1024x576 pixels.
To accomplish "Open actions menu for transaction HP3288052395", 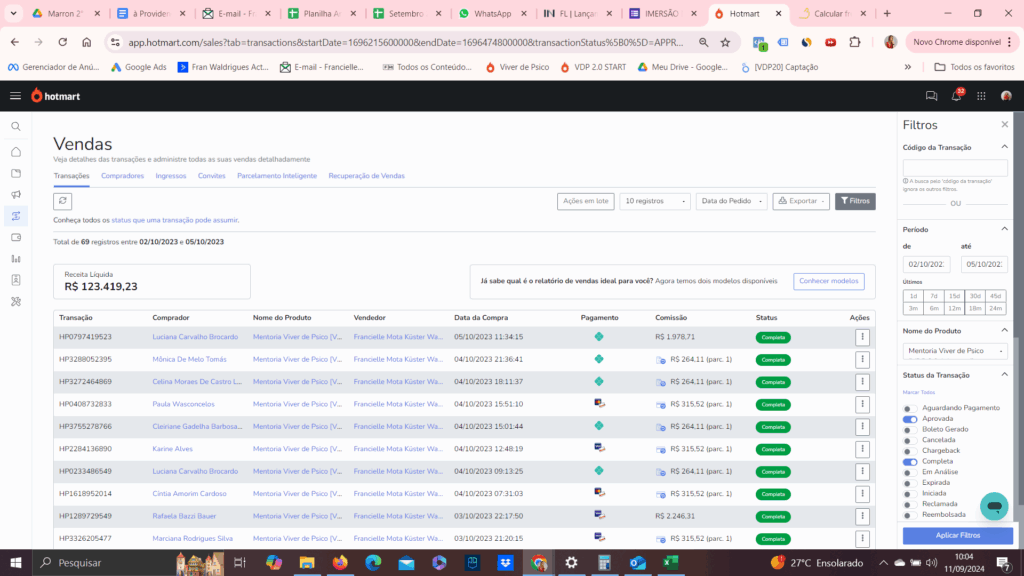I will tap(862, 359).
